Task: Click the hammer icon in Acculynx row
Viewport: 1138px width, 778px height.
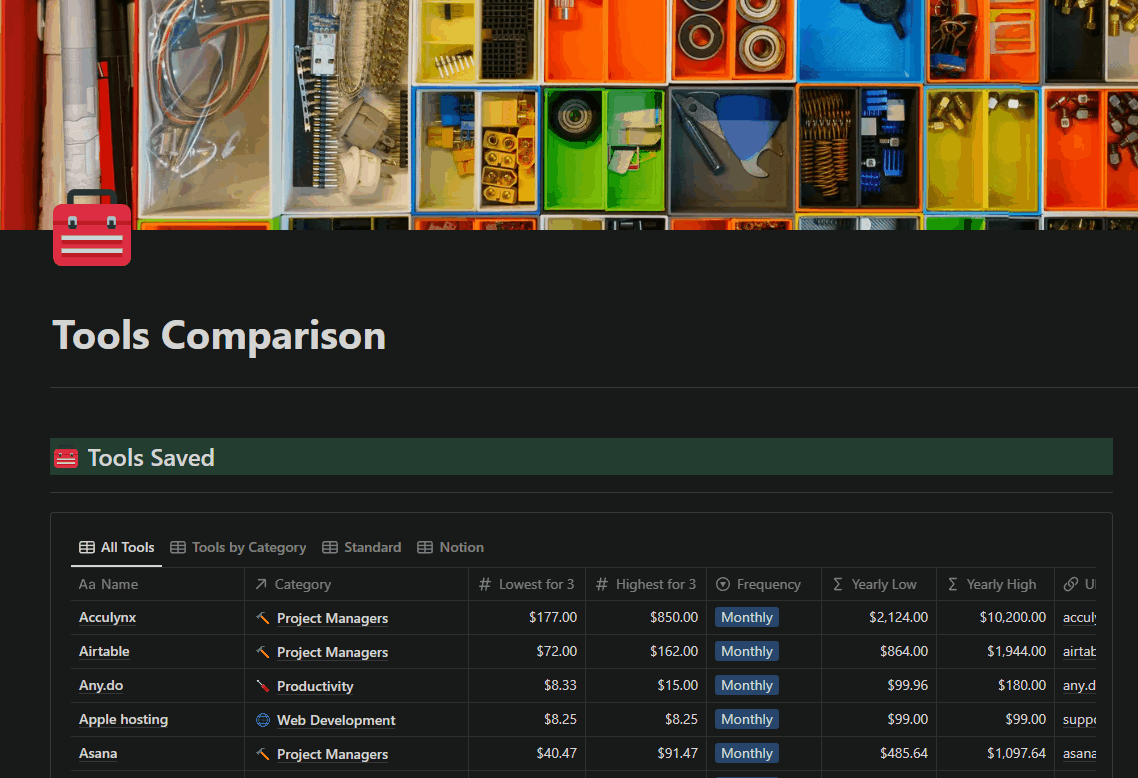Action: point(263,618)
